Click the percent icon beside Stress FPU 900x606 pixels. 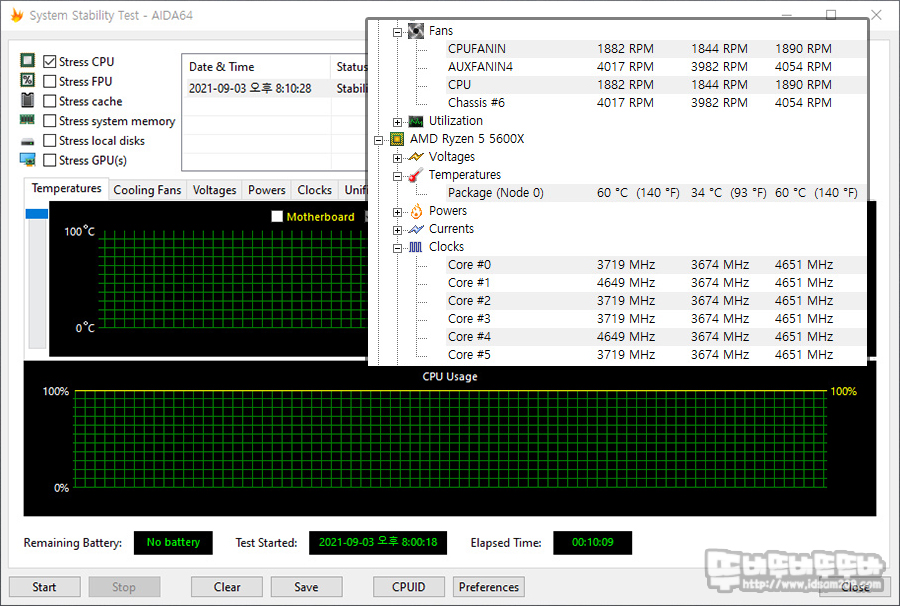[28, 80]
